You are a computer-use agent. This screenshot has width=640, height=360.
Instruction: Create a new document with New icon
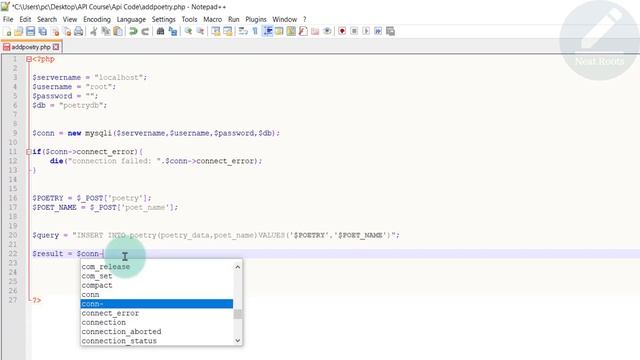[7, 31]
